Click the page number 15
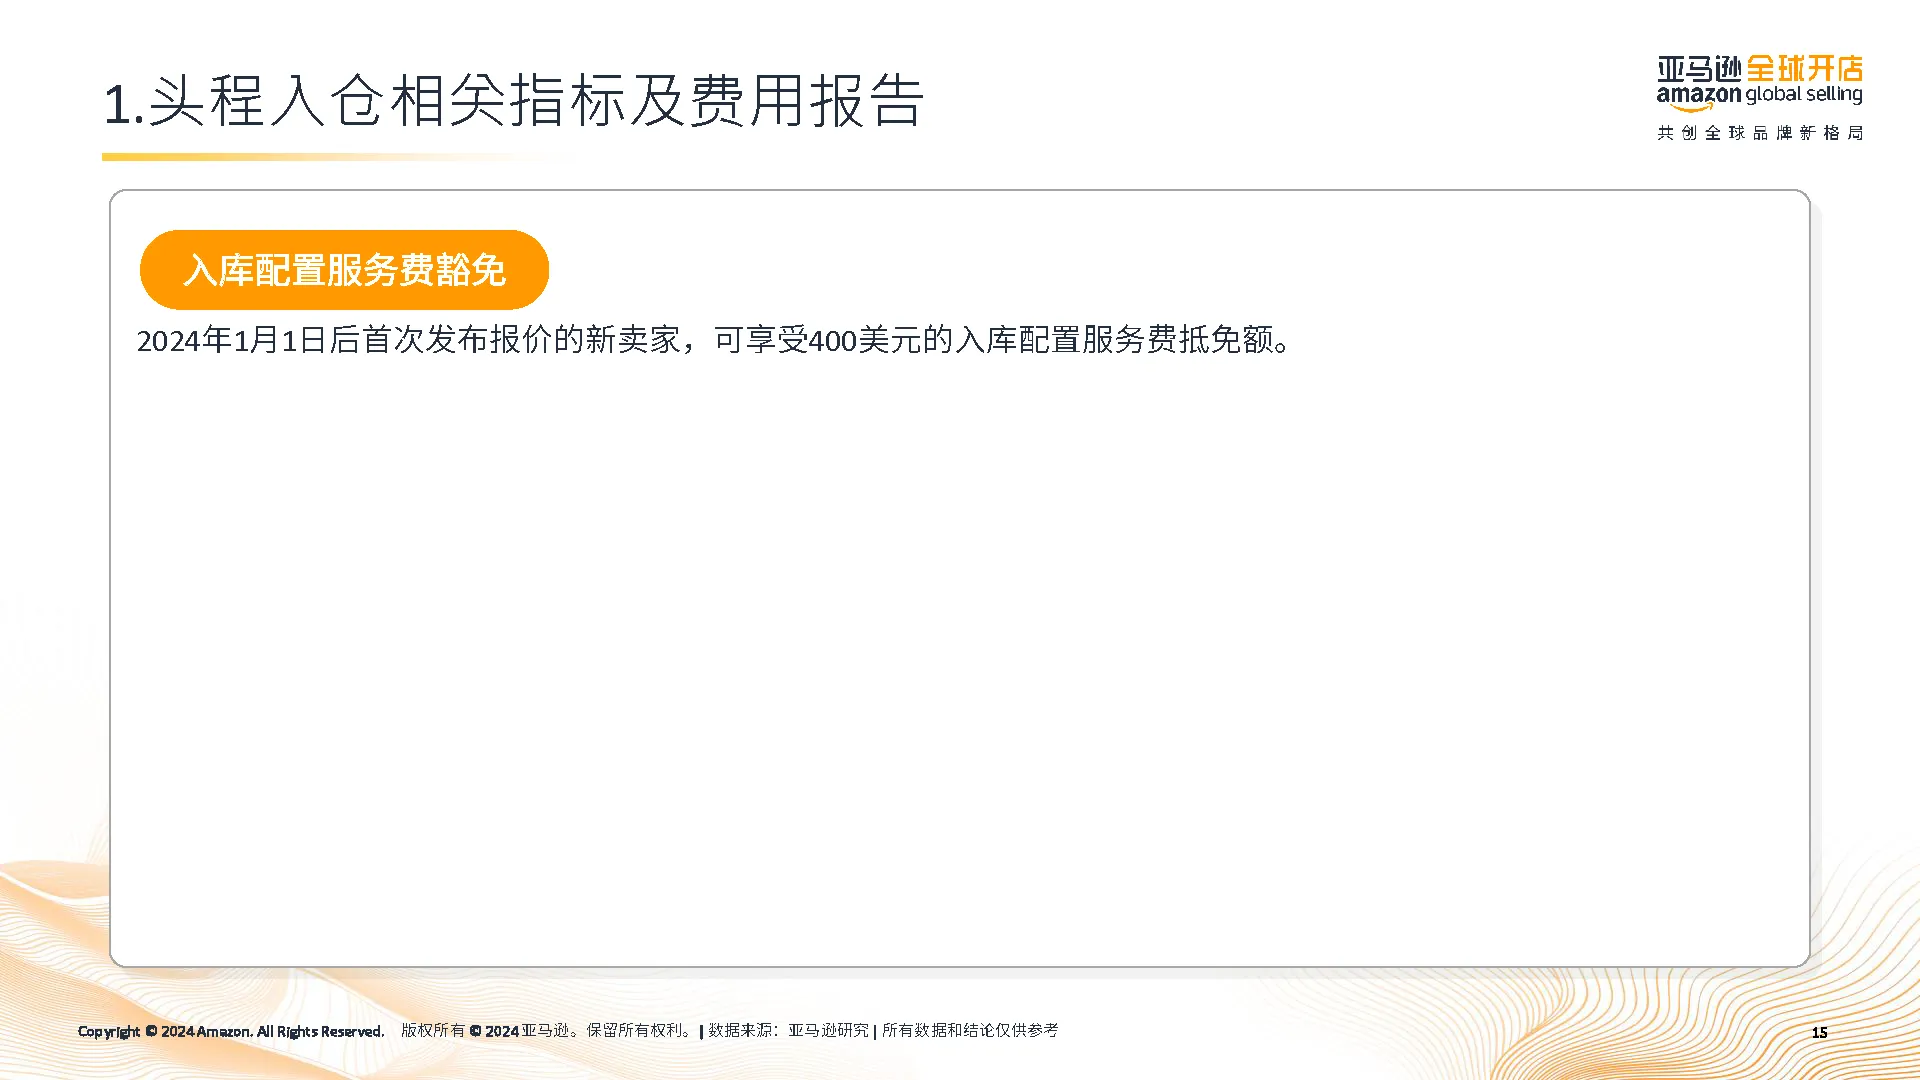 pyautogui.click(x=1819, y=1032)
